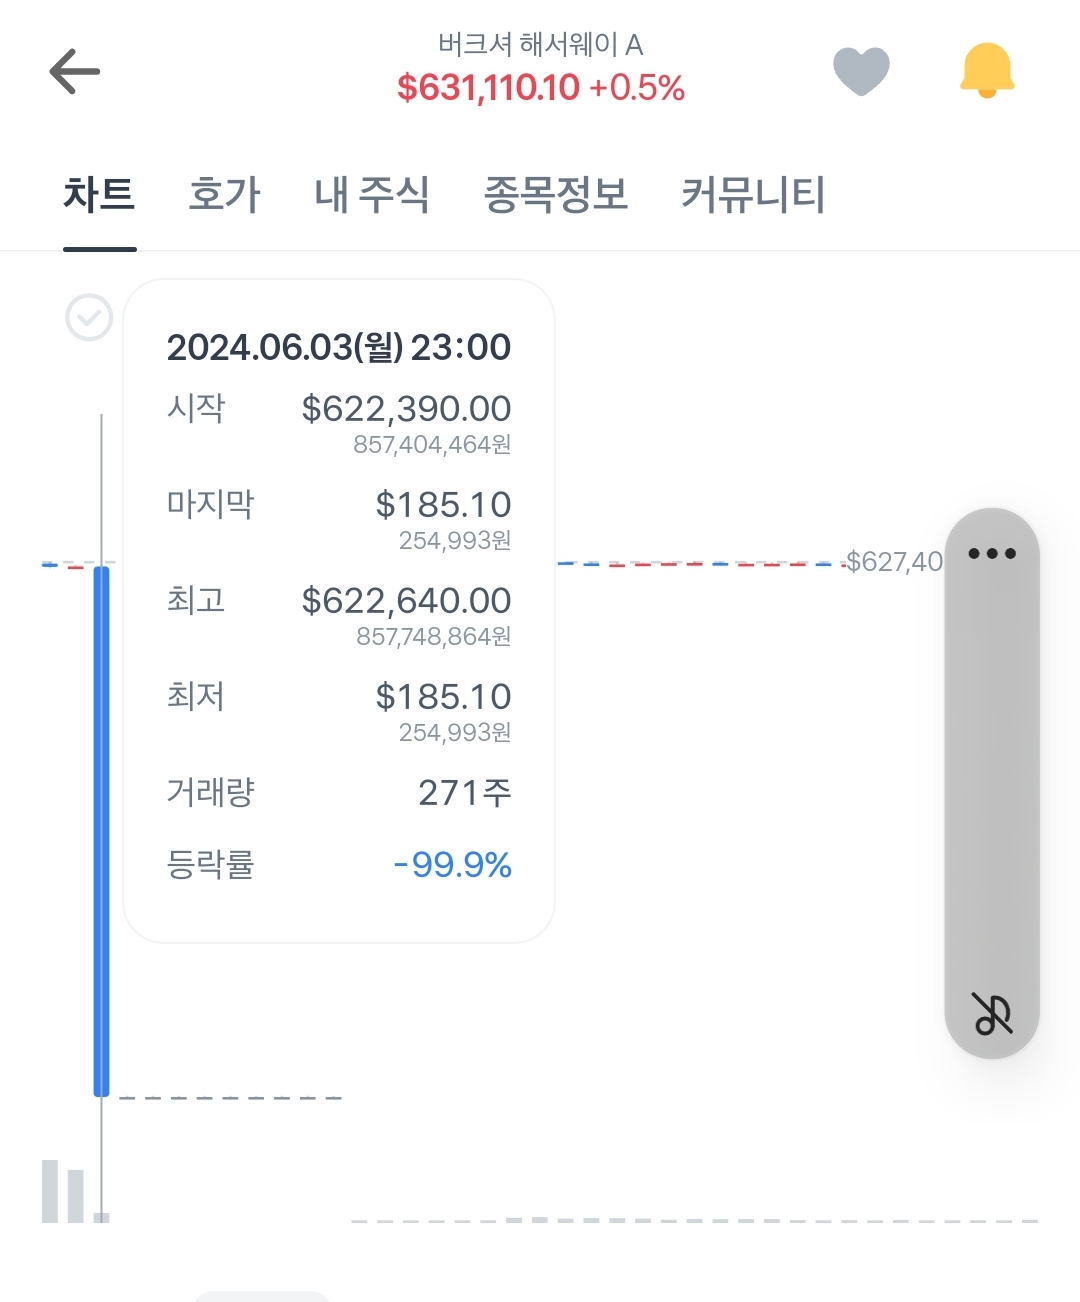Tap the blue candlestick on chart

(x=101, y=831)
